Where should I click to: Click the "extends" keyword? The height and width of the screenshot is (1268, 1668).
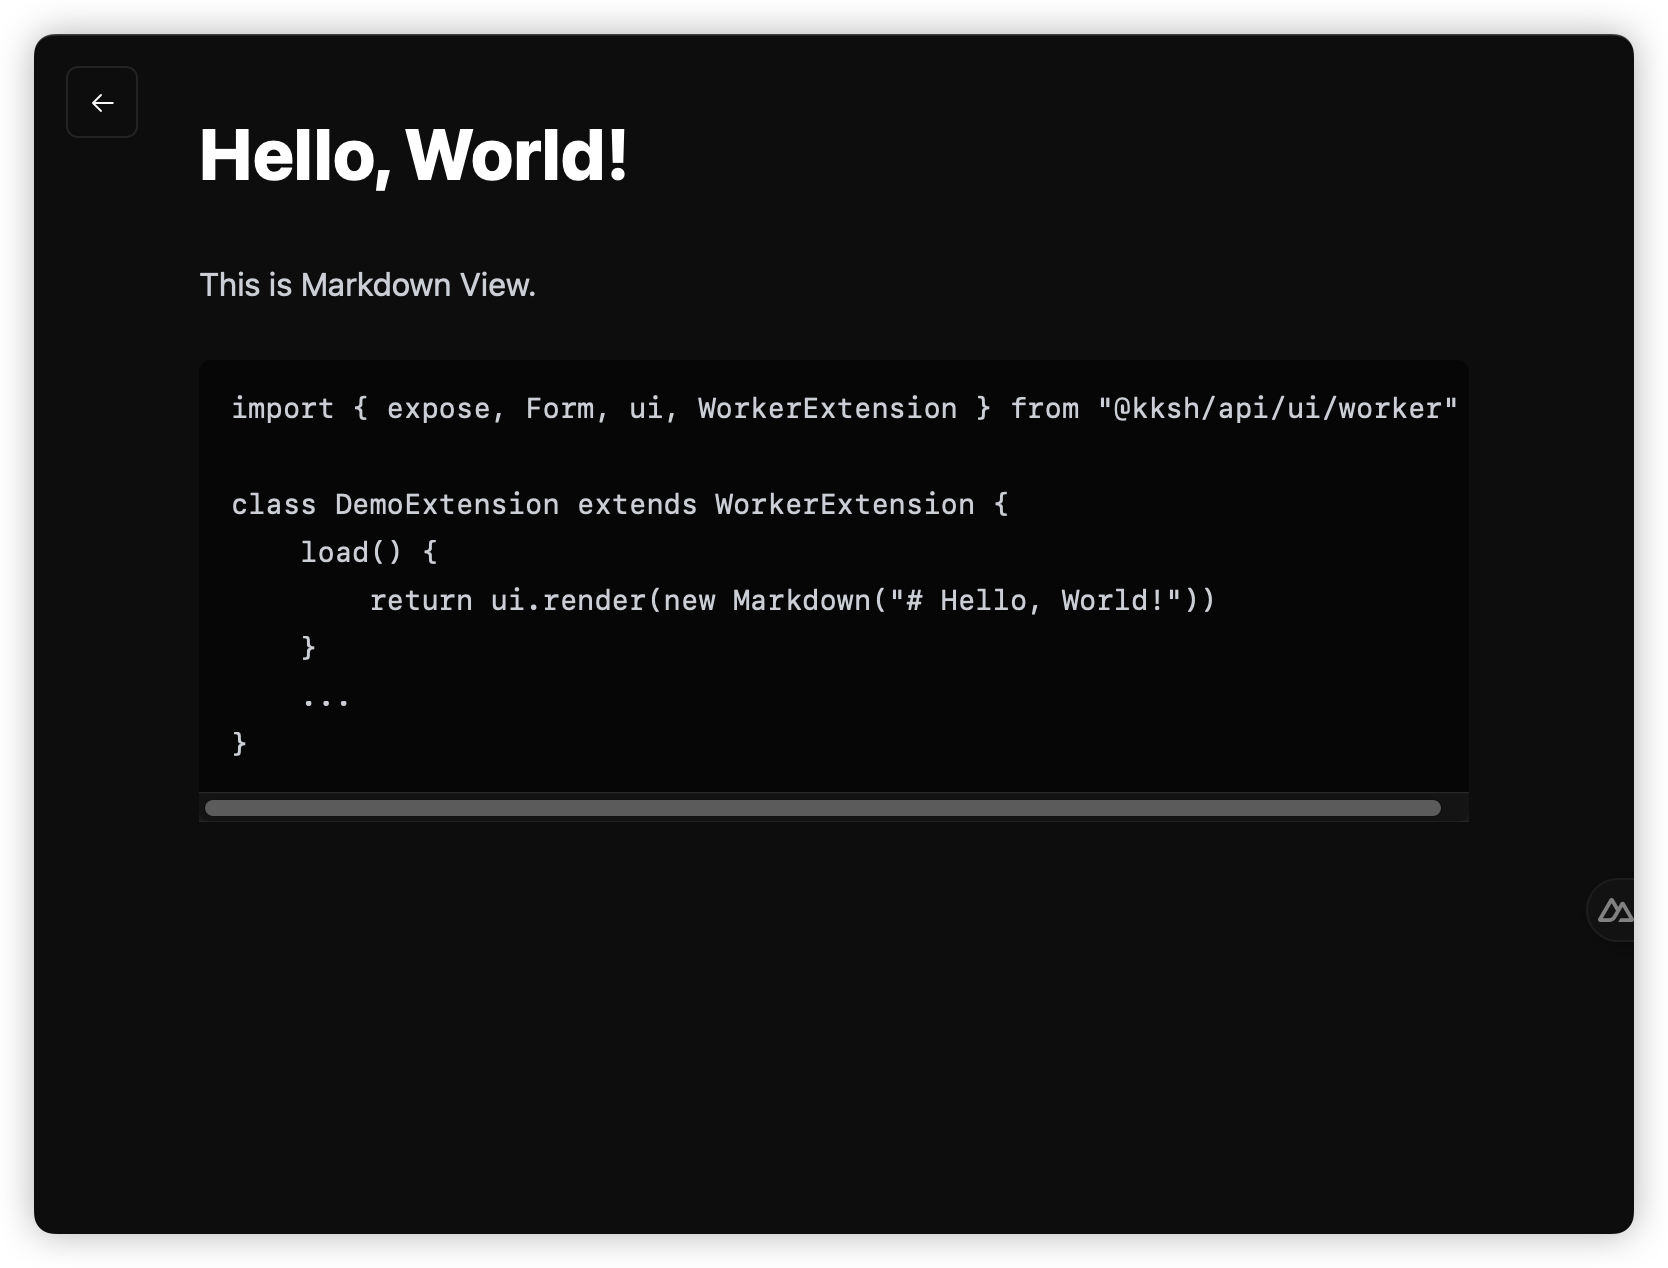[637, 505]
